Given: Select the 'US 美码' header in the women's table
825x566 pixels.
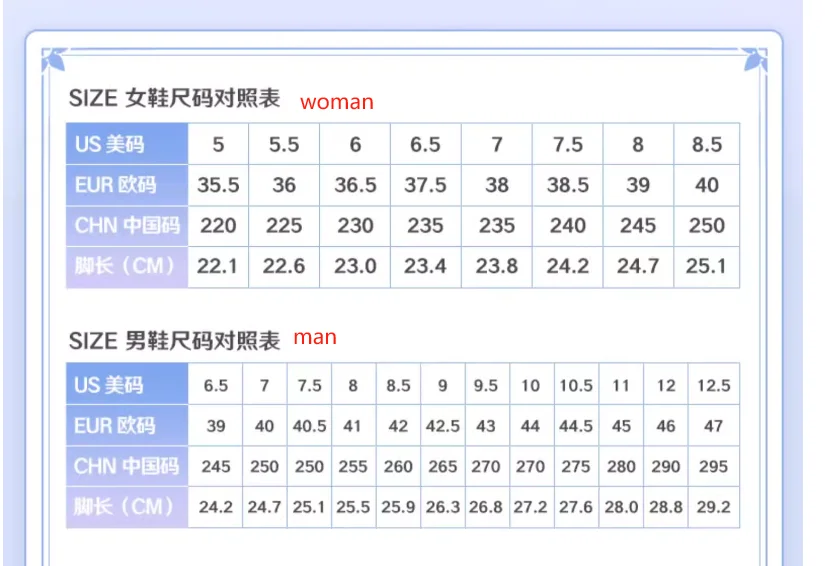Looking at the screenshot, I should (x=127, y=144).
